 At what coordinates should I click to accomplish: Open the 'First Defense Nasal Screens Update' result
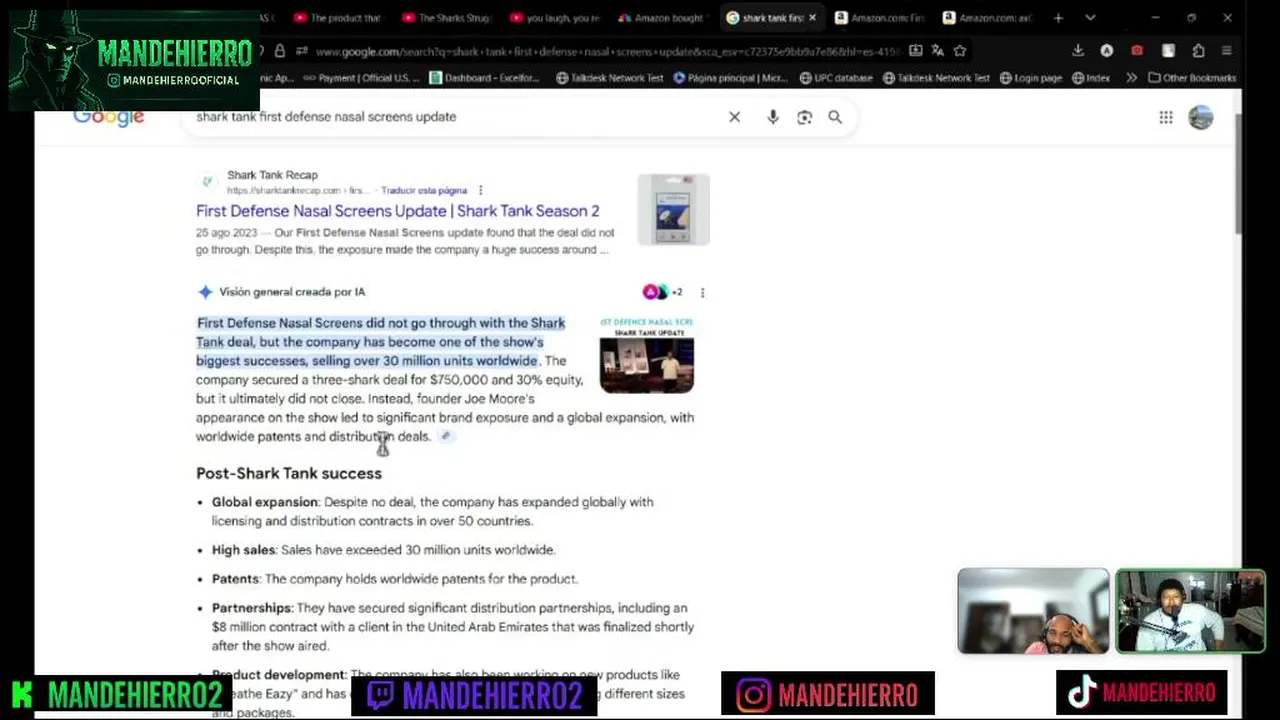pyautogui.click(x=397, y=211)
